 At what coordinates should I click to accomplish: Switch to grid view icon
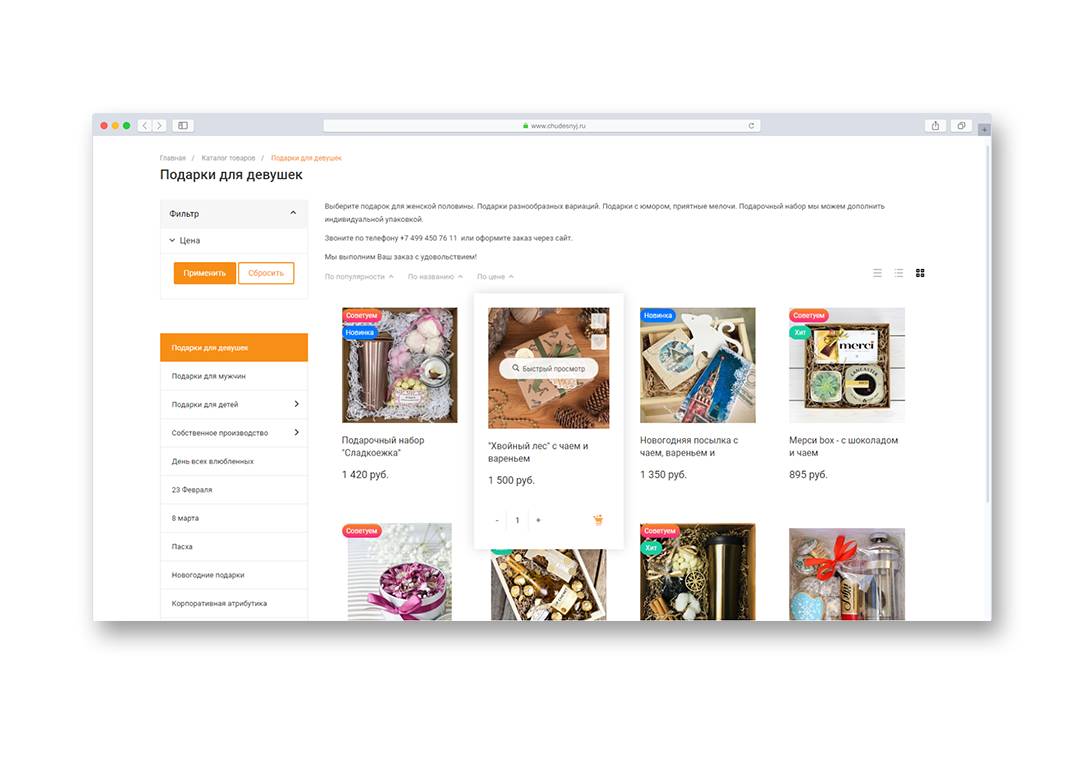920,274
